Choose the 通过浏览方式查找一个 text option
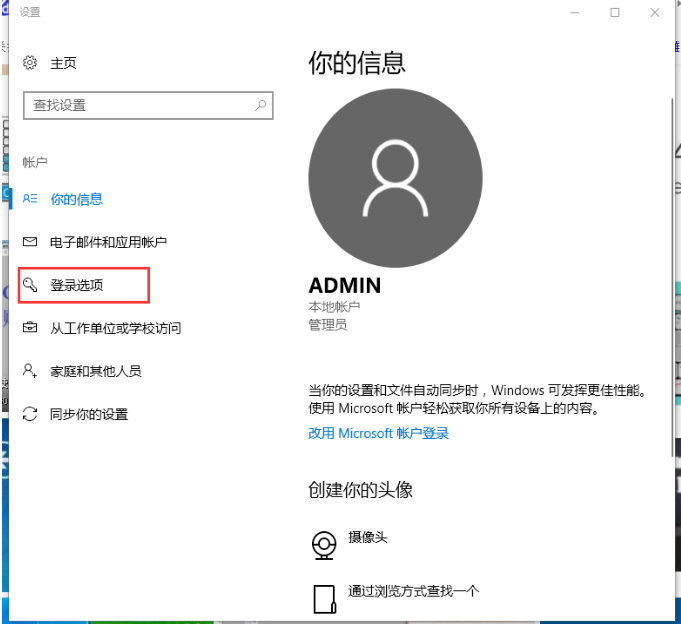The width and height of the screenshot is (681, 624). tap(414, 591)
